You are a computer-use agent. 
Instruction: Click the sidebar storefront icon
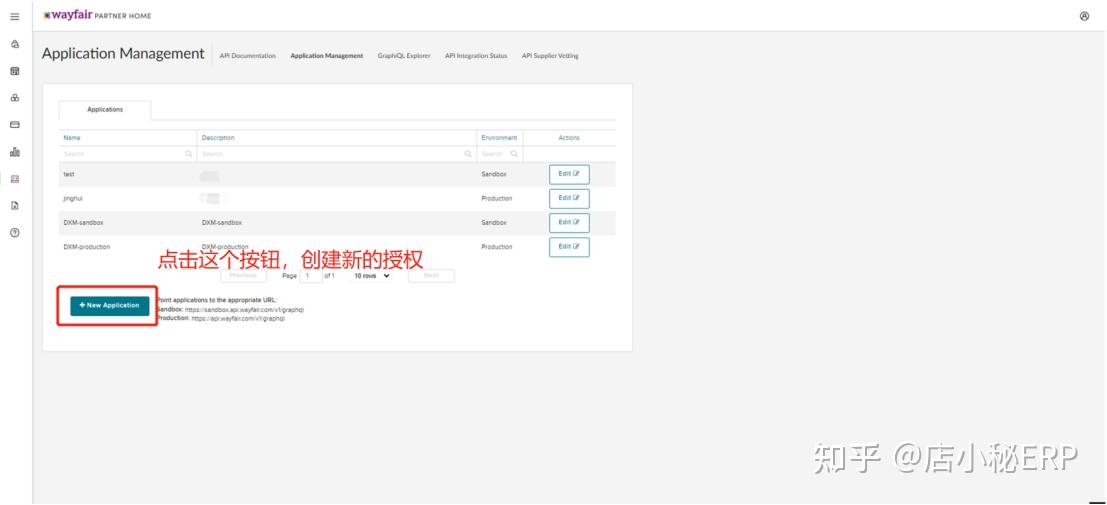pyautogui.click(x=15, y=71)
